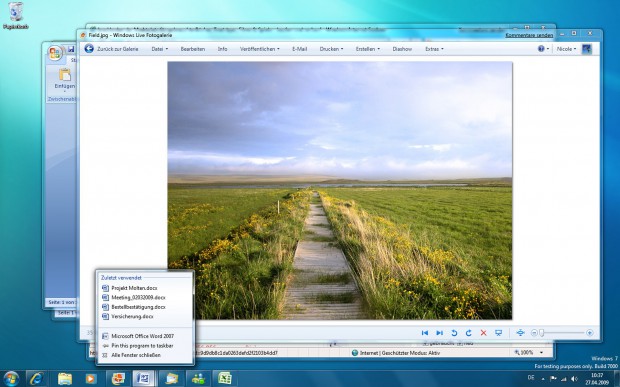Click the Office button in Word window
The width and height of the screenshot is (620, 387).
click(55, 53)
